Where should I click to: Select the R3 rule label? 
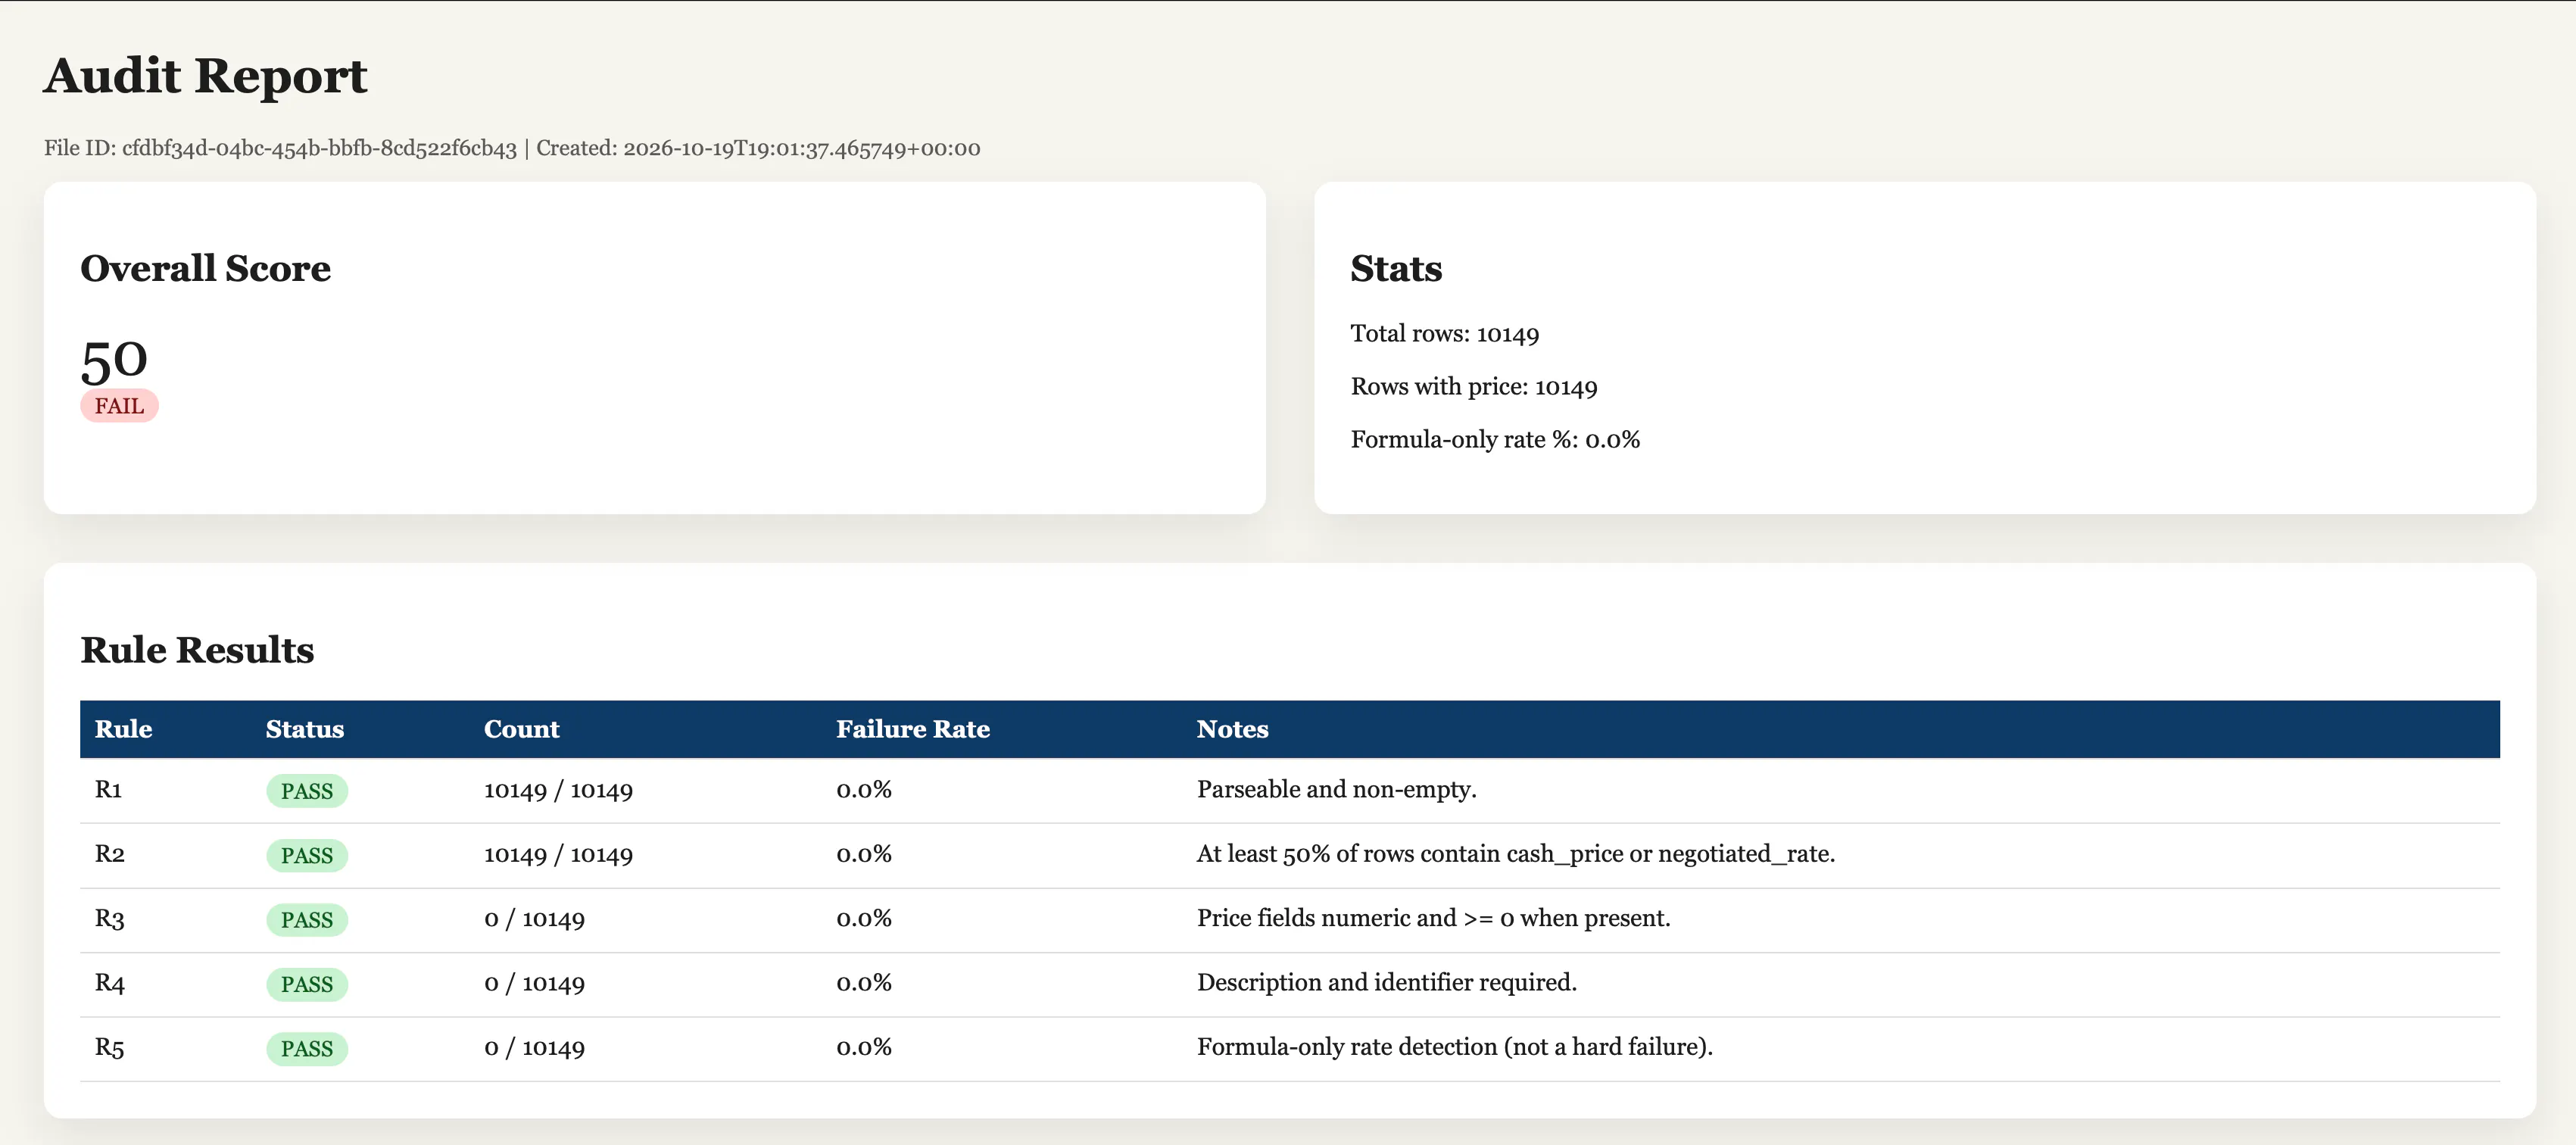pos(109,919)
